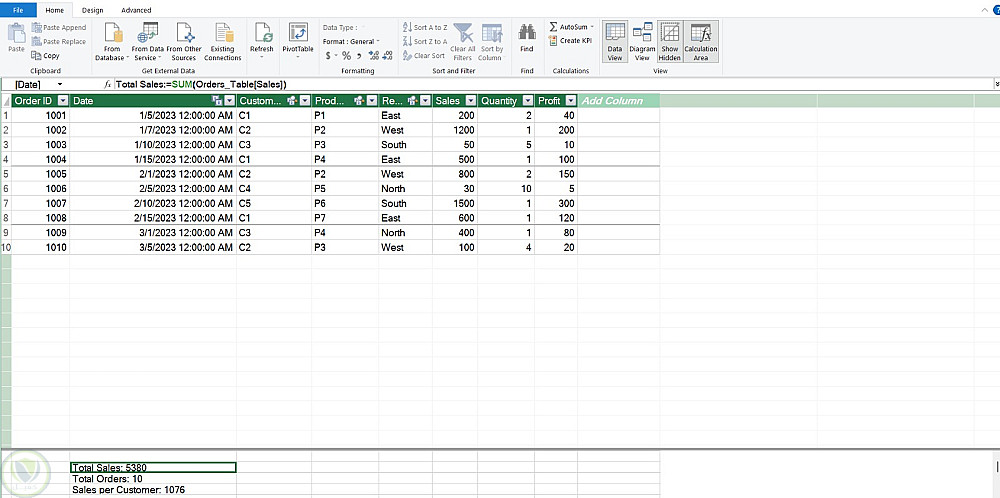Image resolution: width=1000 pixels, height=498 pixels.
Task: Click inside the DAX formula bar
Action: pos(554,84)
